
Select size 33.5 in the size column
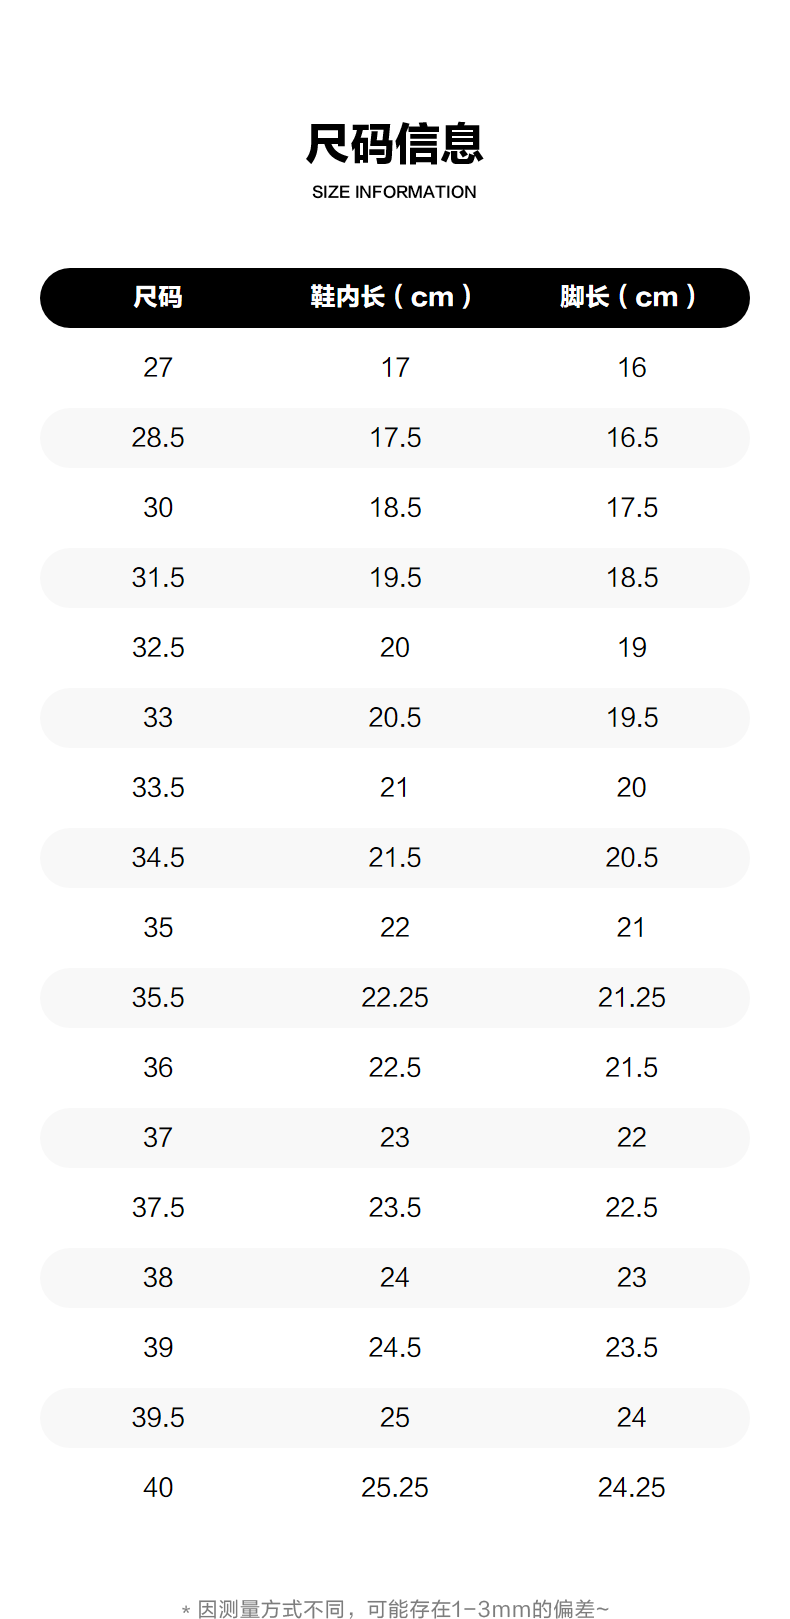[158, 788]
